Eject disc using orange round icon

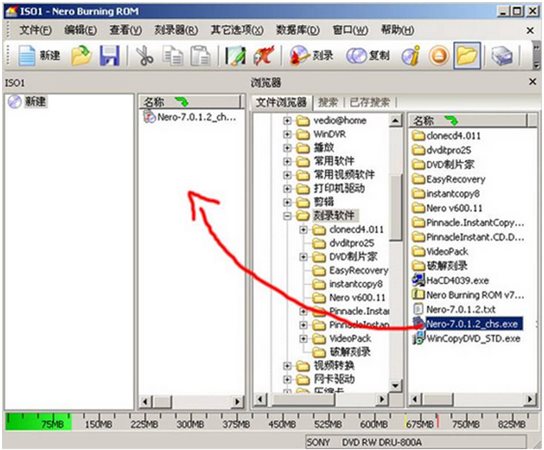coord(439,56)
